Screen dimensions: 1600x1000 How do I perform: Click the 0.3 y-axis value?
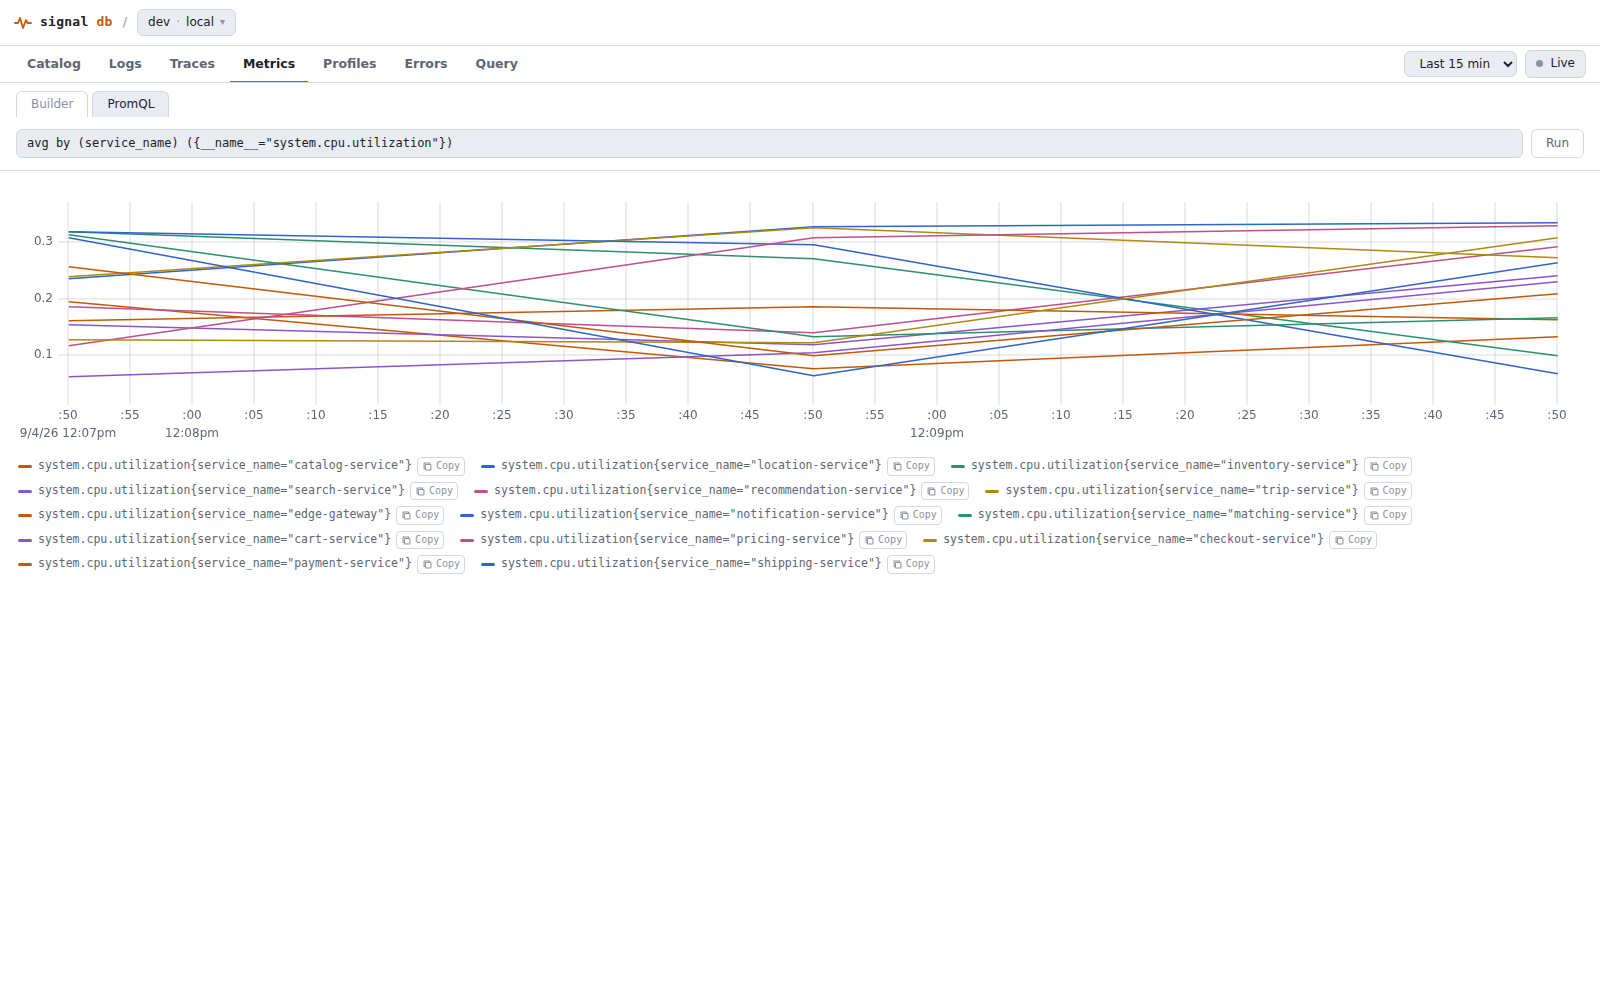click(43, 241)
